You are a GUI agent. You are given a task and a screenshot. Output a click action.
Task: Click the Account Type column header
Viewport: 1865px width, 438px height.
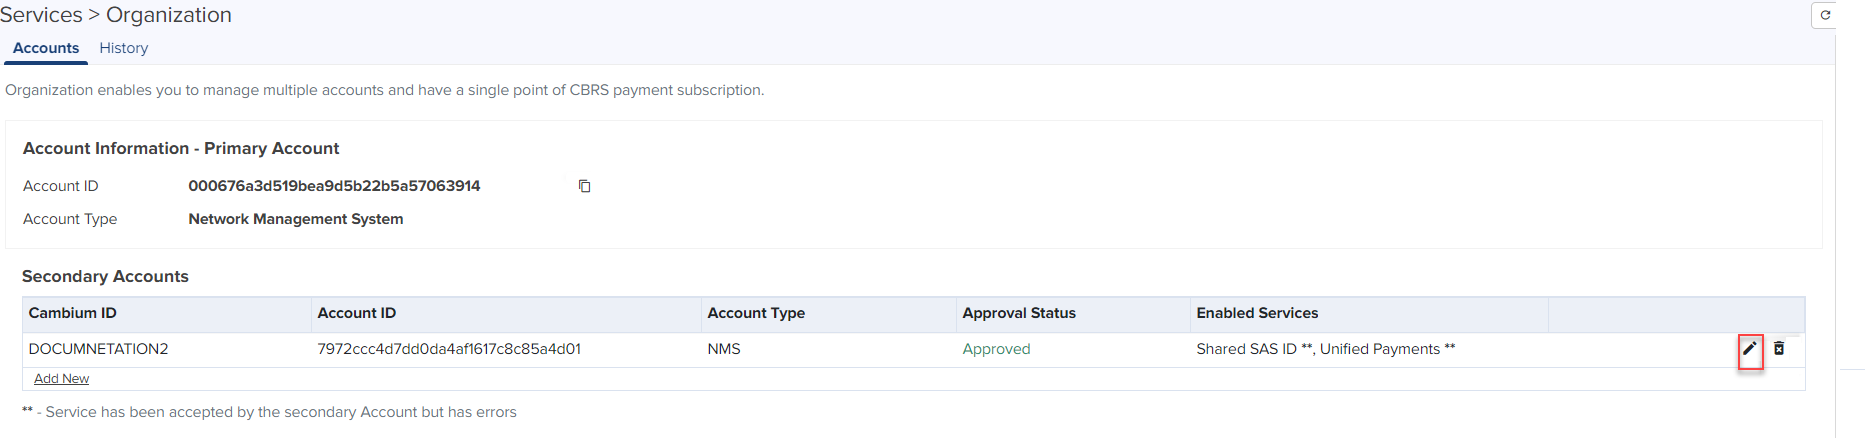(x=756, y=313)
